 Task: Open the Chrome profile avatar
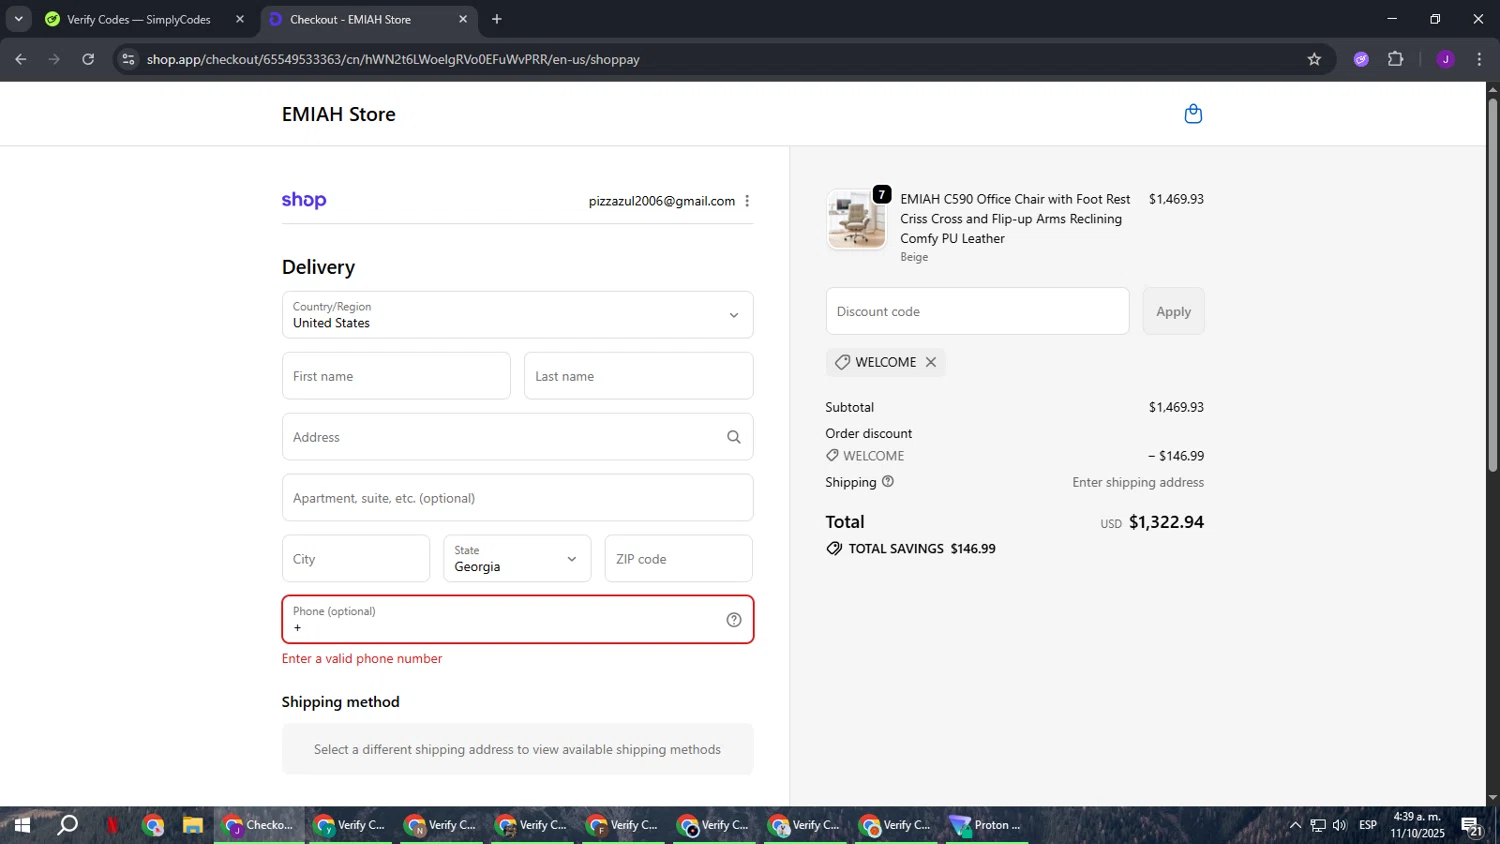pyautogui.click(x=1445, y=59)
